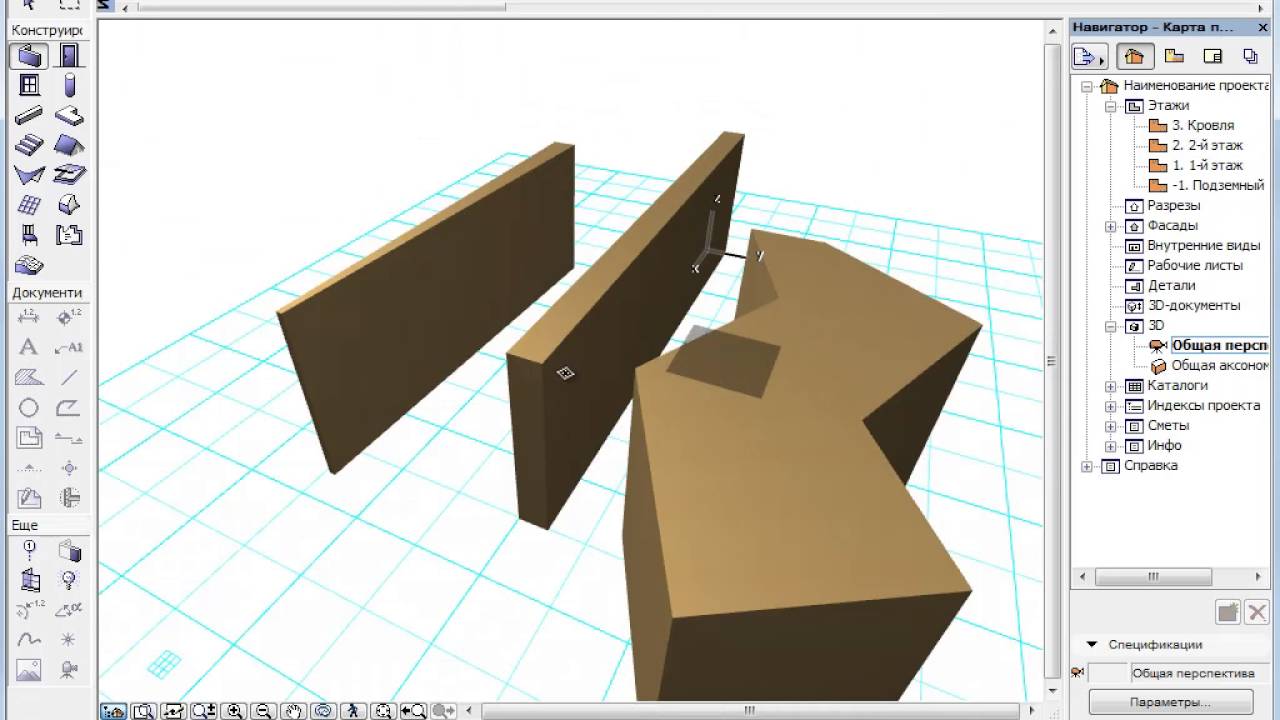The height and width of the screenshot is (720, 1280).
Task: Select the Fill hatch tool
Action: [29, 377]
